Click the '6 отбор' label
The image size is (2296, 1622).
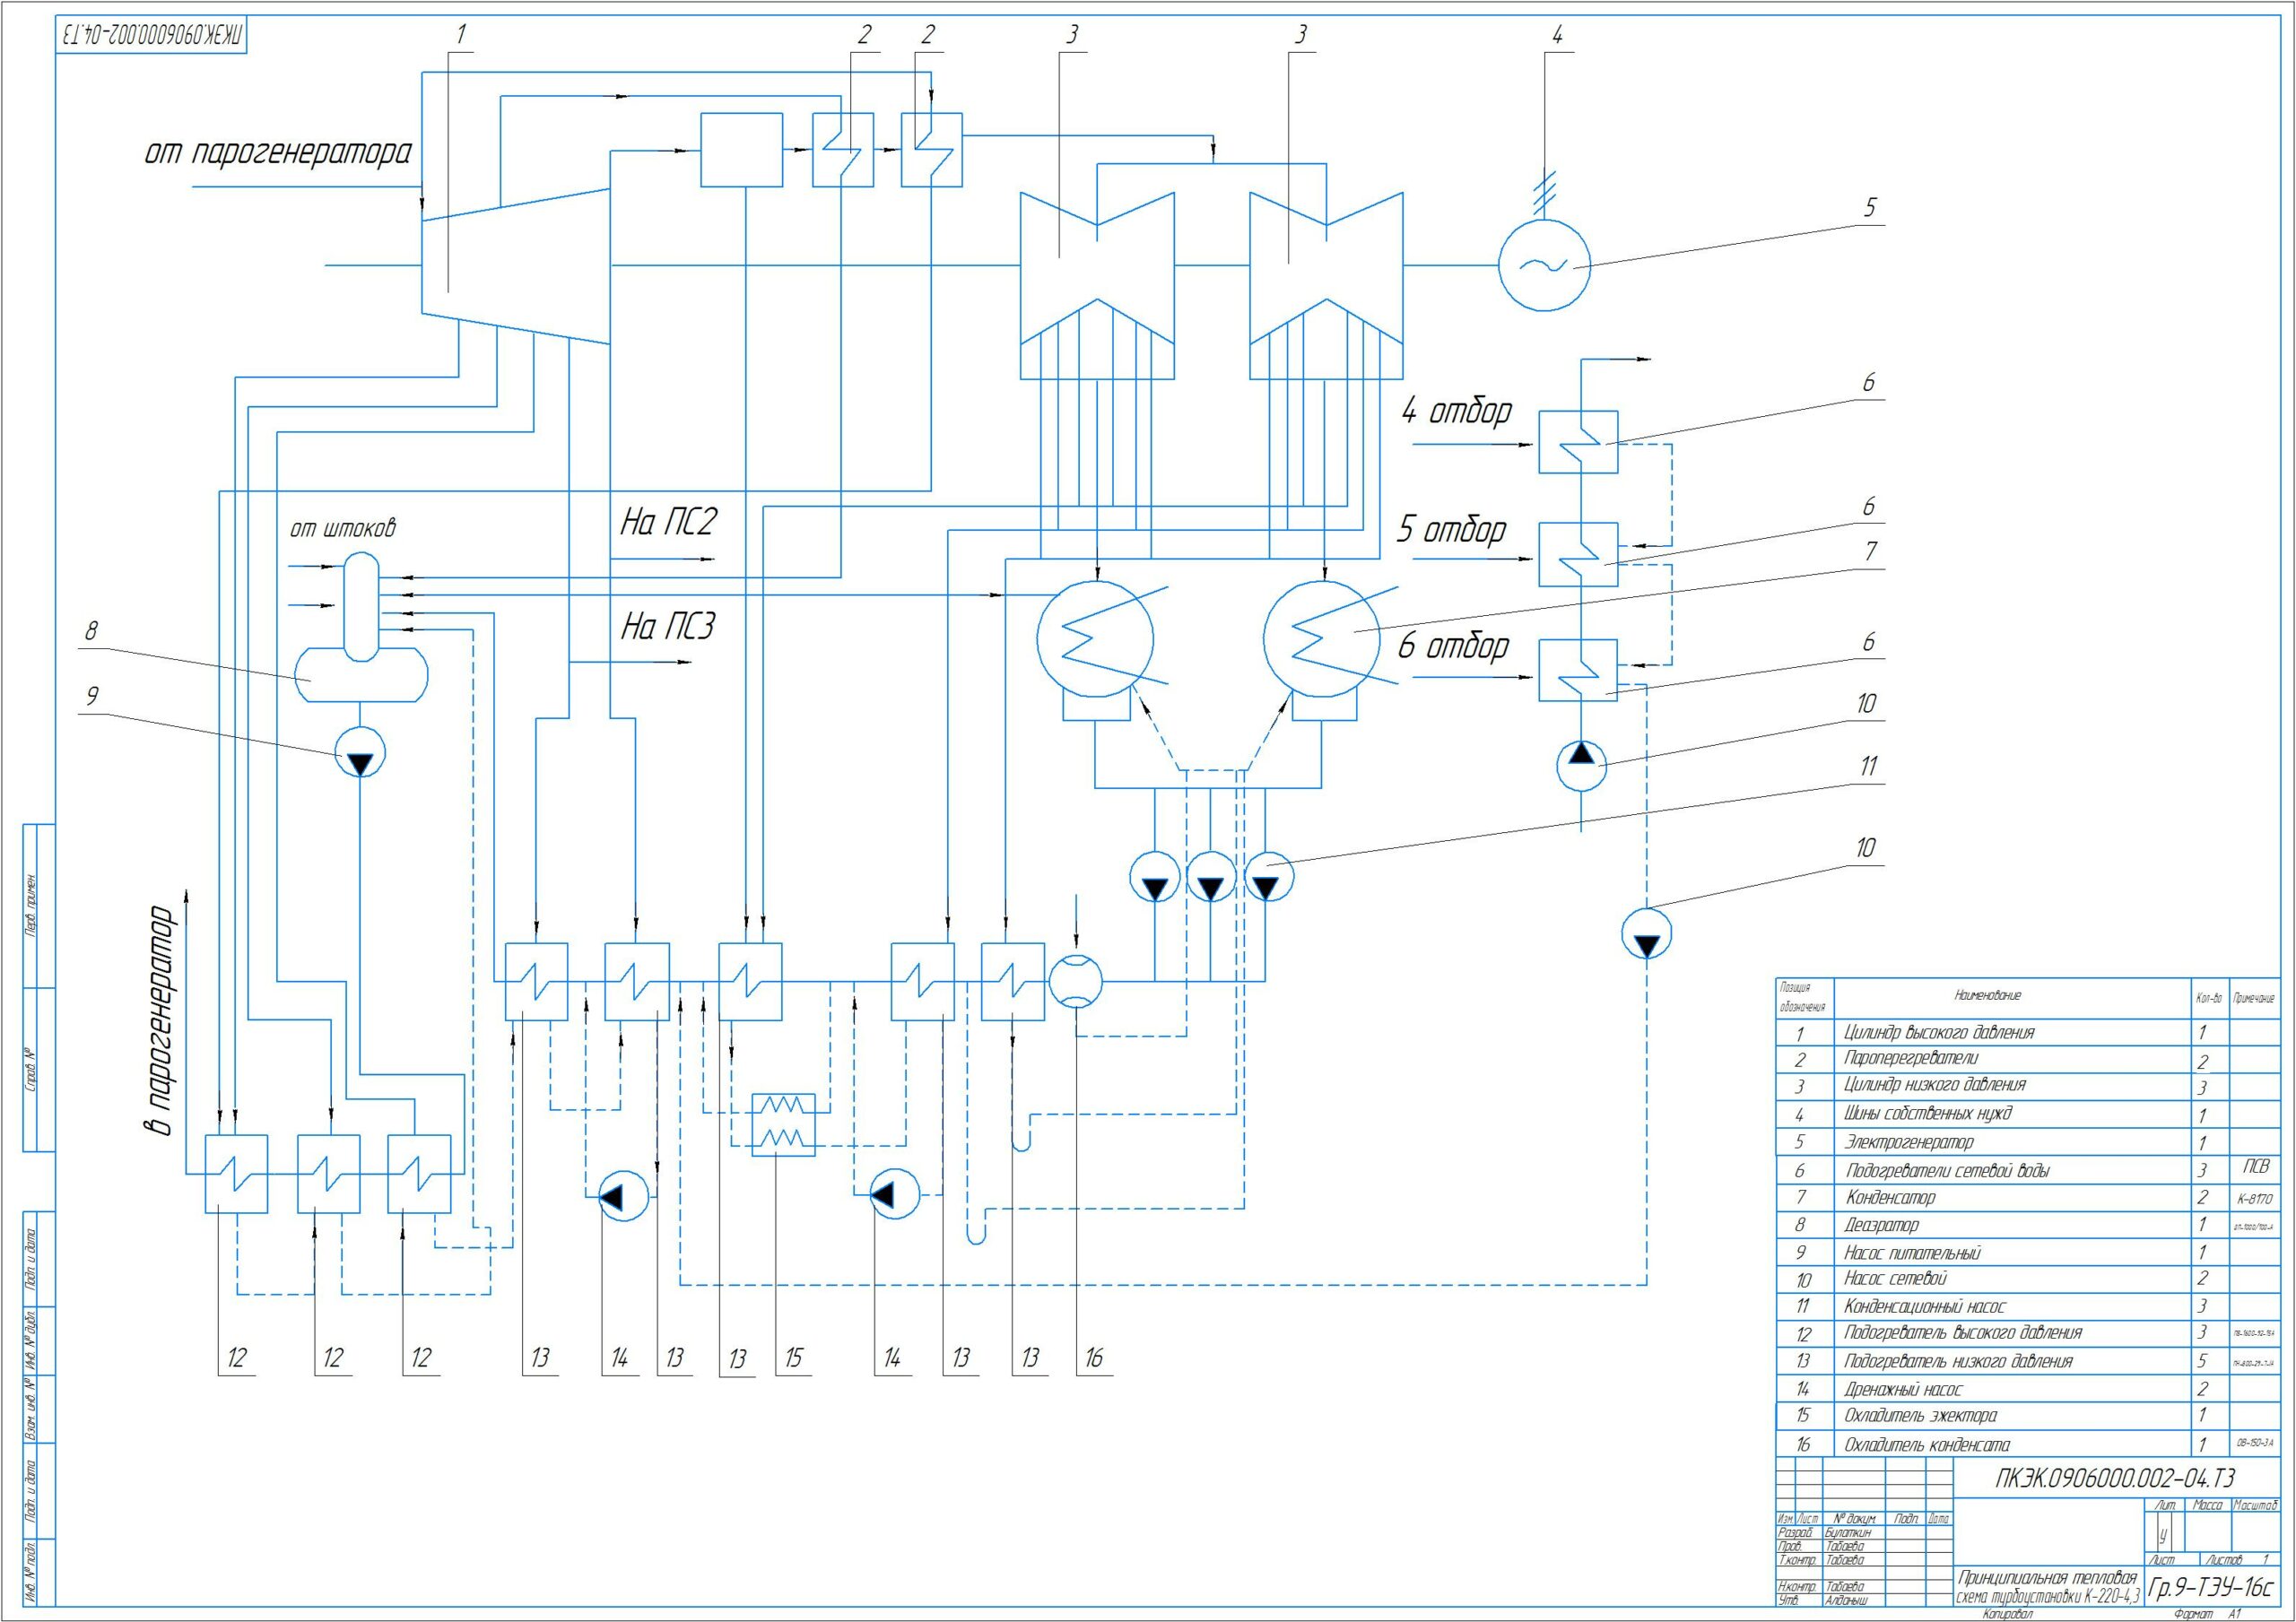[x=1454, y=646]
